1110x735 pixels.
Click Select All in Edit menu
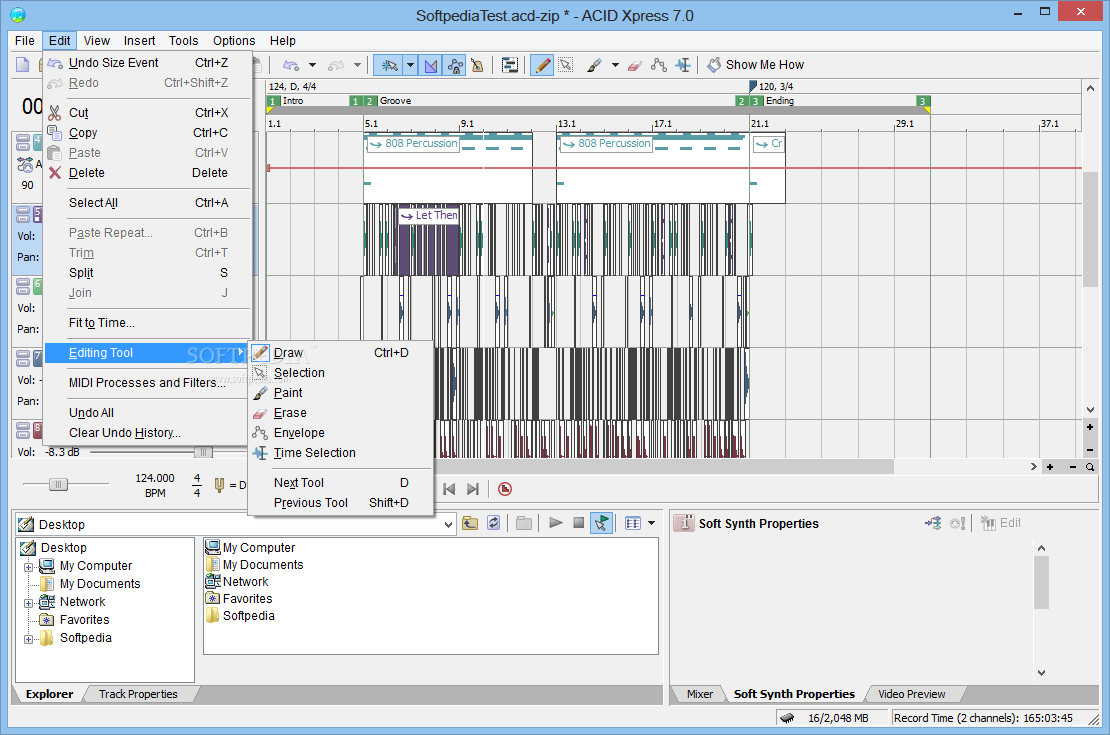147,203
